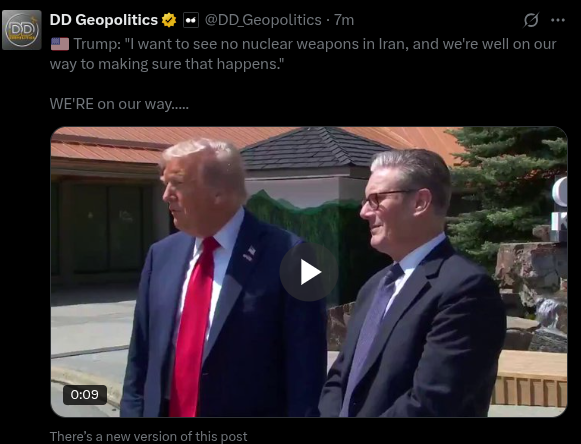Open "There's a new version of this post"

[148, 436]
